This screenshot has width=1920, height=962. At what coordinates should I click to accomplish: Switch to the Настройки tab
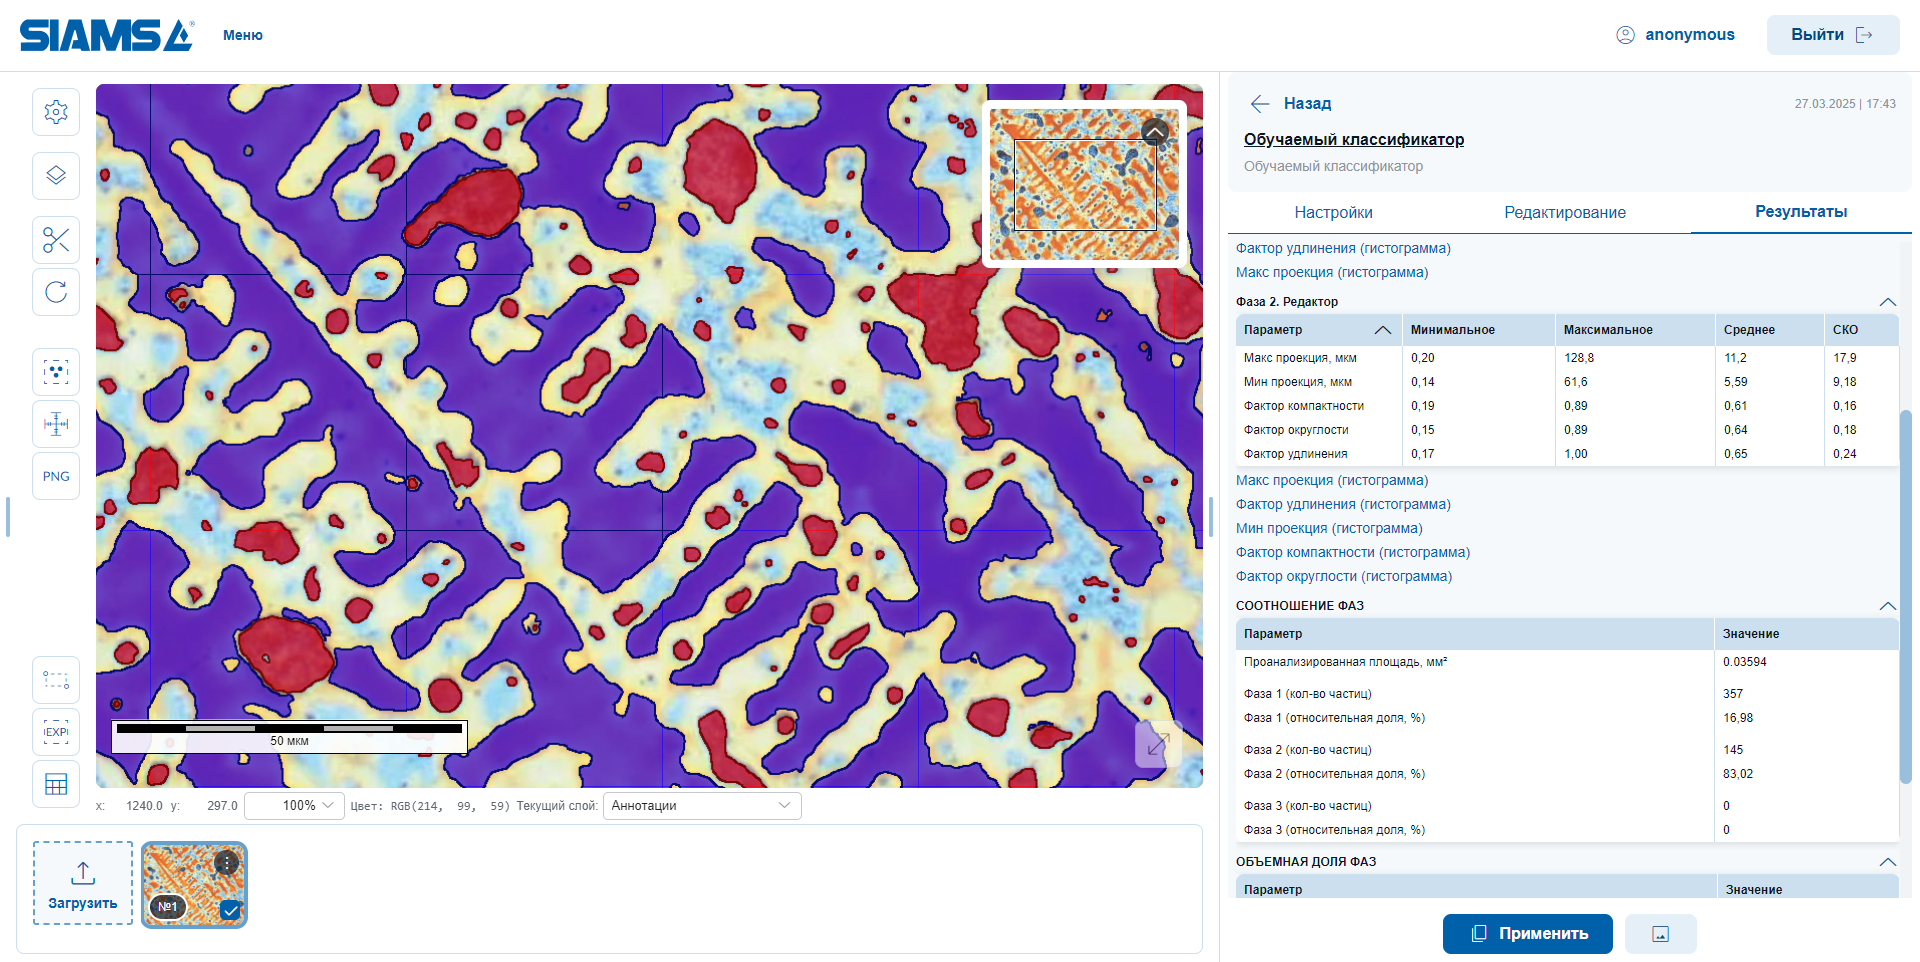click(x=1333, y=212)
